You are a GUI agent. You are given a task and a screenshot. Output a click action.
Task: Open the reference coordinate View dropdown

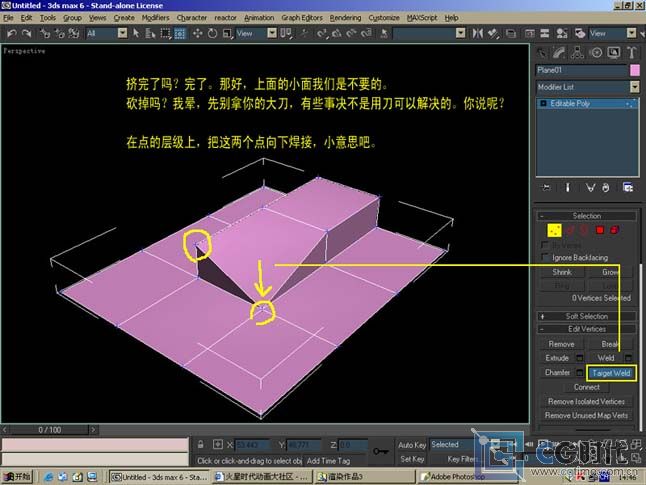[x=272, y=33]
